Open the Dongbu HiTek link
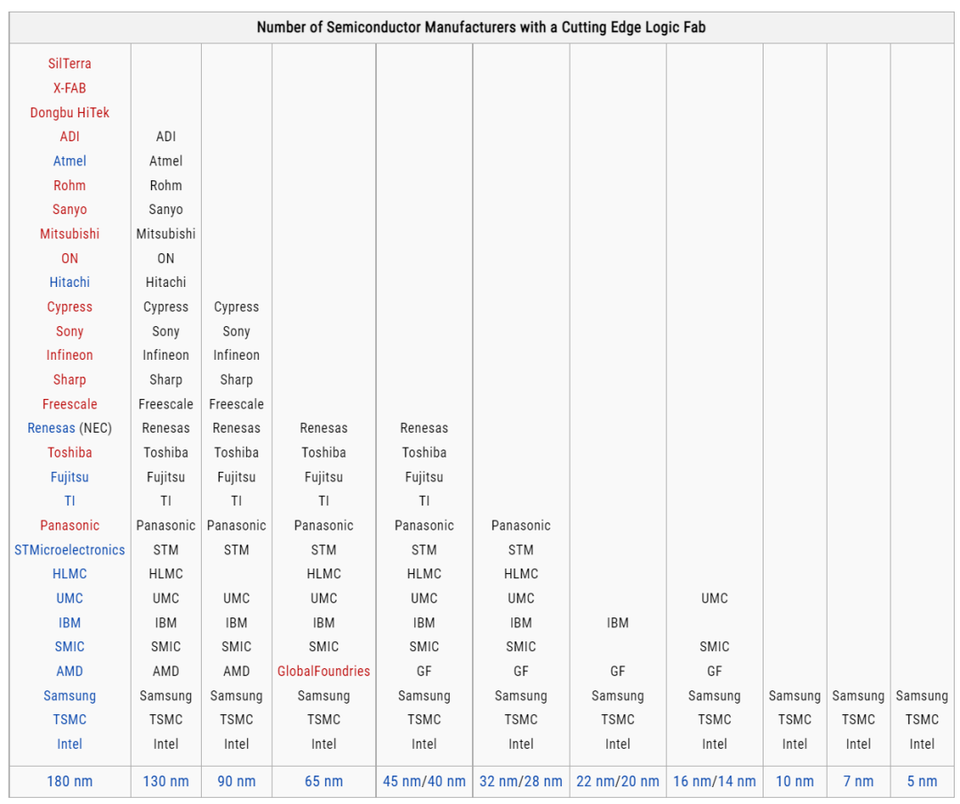Viewport: 960px width, 804px height. pyautogui.click(x=70, y=113)
